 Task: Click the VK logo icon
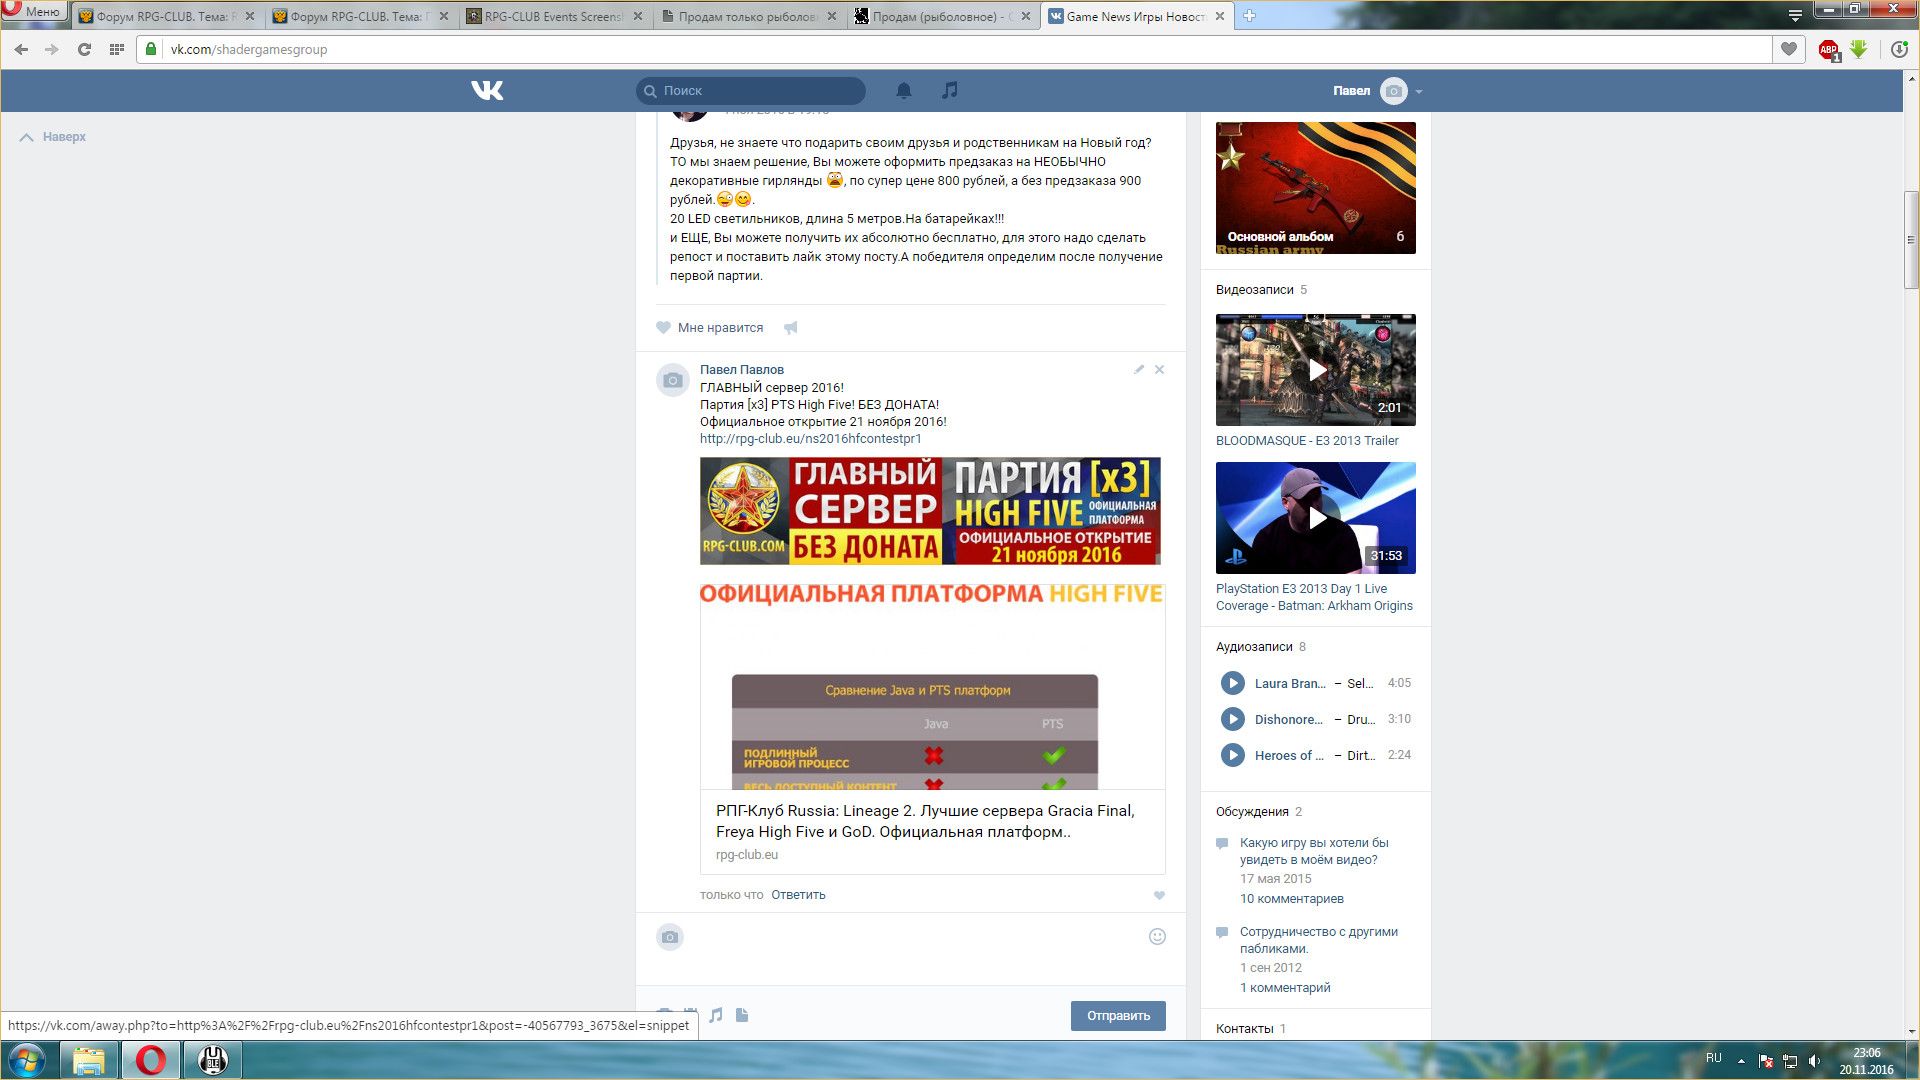tap(487, 91)
